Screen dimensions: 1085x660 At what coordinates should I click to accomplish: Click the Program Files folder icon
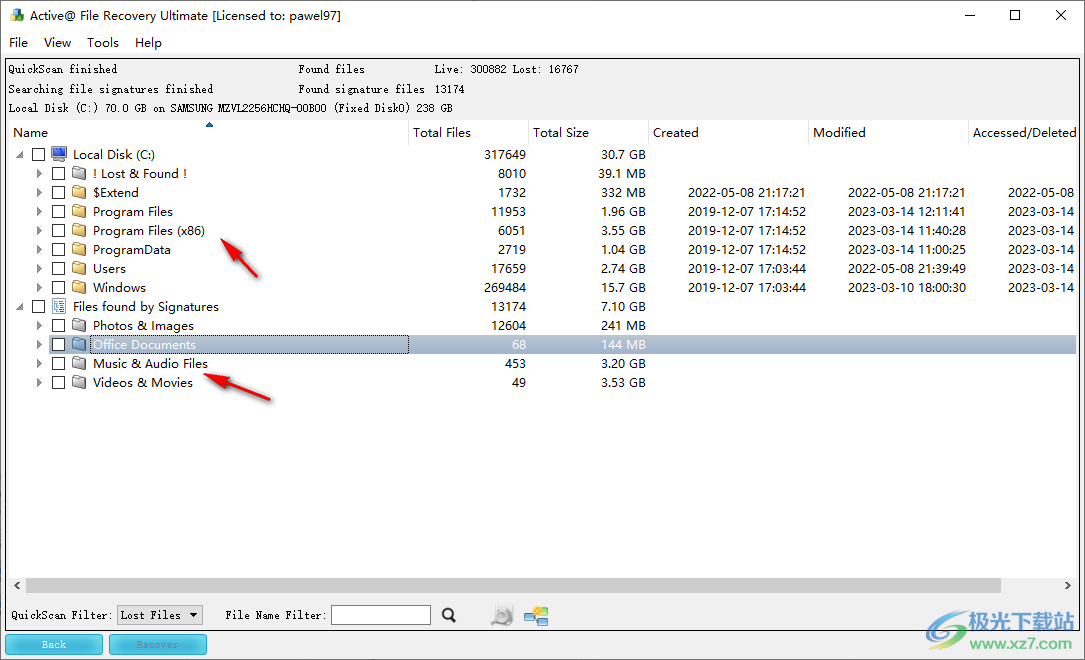(x=80, y=211)
